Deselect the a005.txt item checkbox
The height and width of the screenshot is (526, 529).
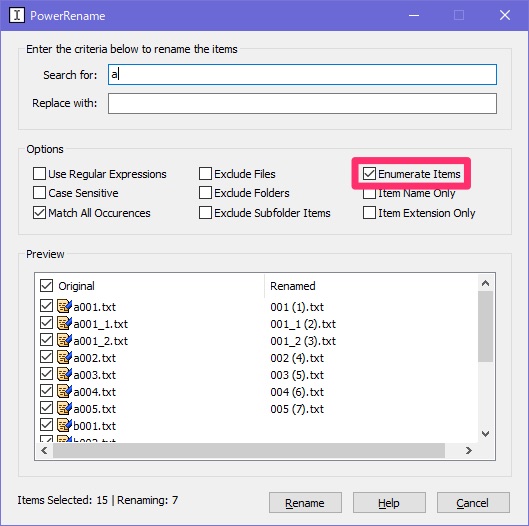pyautogui.click(x=46, y=408)
